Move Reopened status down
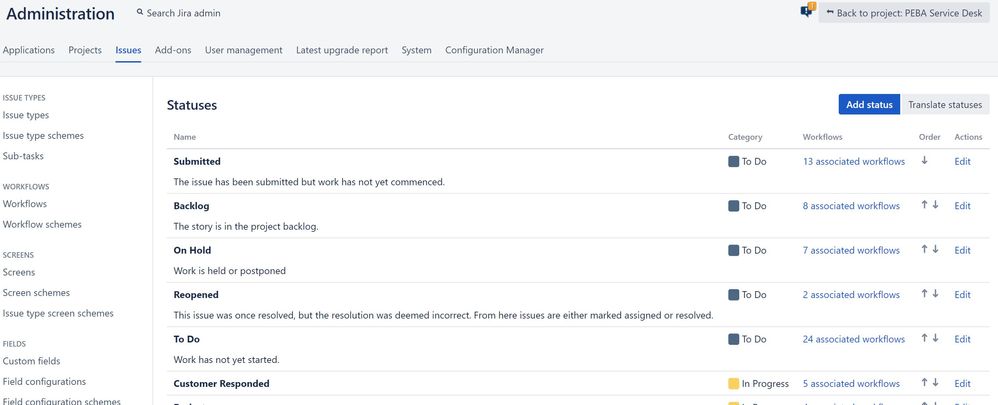The height and width of the screenshot is (405, 998). click(936, 294)
